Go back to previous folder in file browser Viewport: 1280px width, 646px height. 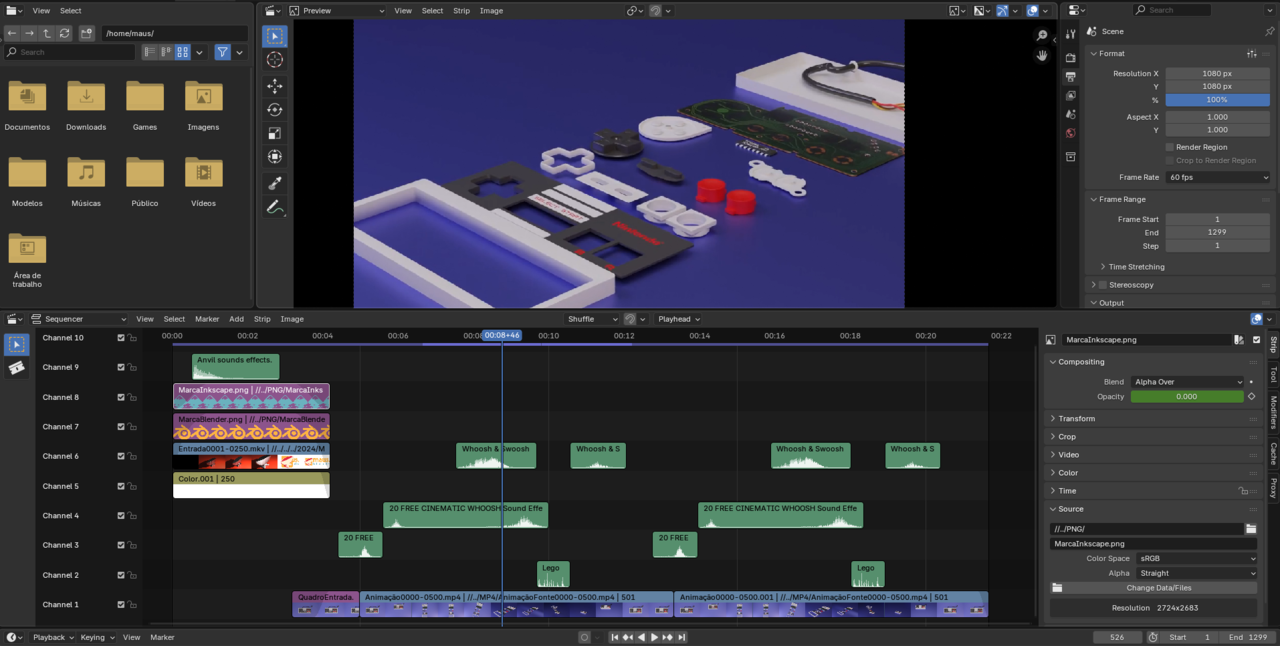[12, 33]
